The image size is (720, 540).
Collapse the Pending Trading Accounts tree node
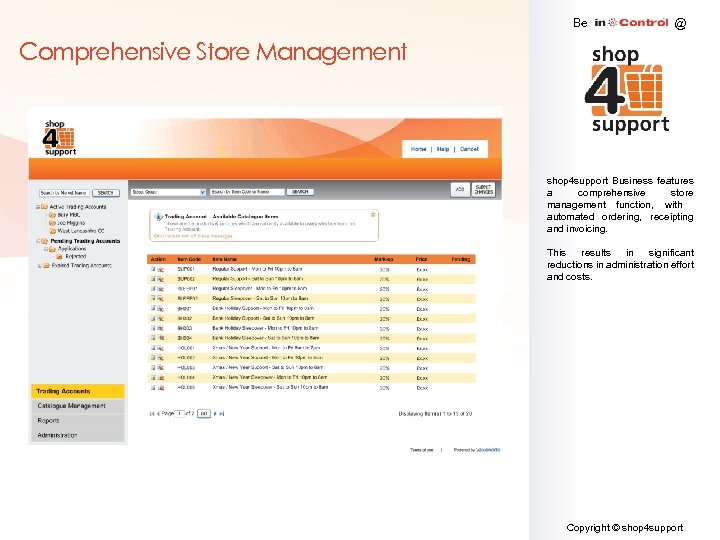pyautogui.click(x=38, y=241)
